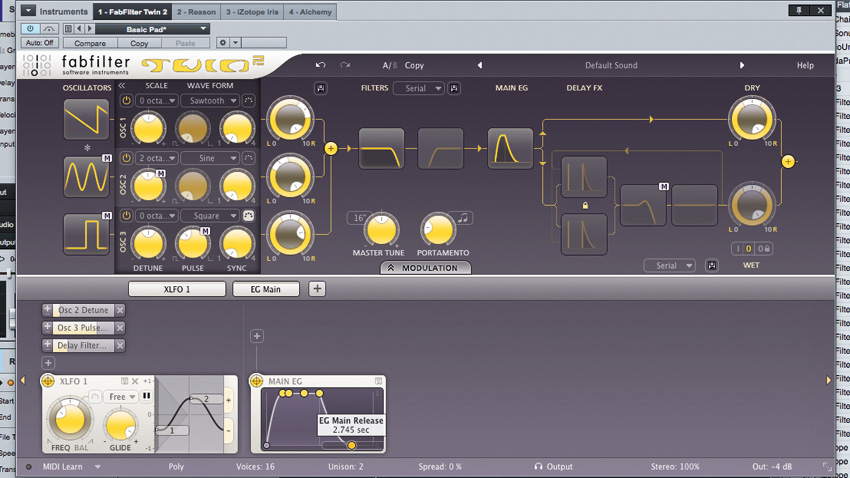Click the portamento note icon

pyautogui.click(x=462, y=218)
